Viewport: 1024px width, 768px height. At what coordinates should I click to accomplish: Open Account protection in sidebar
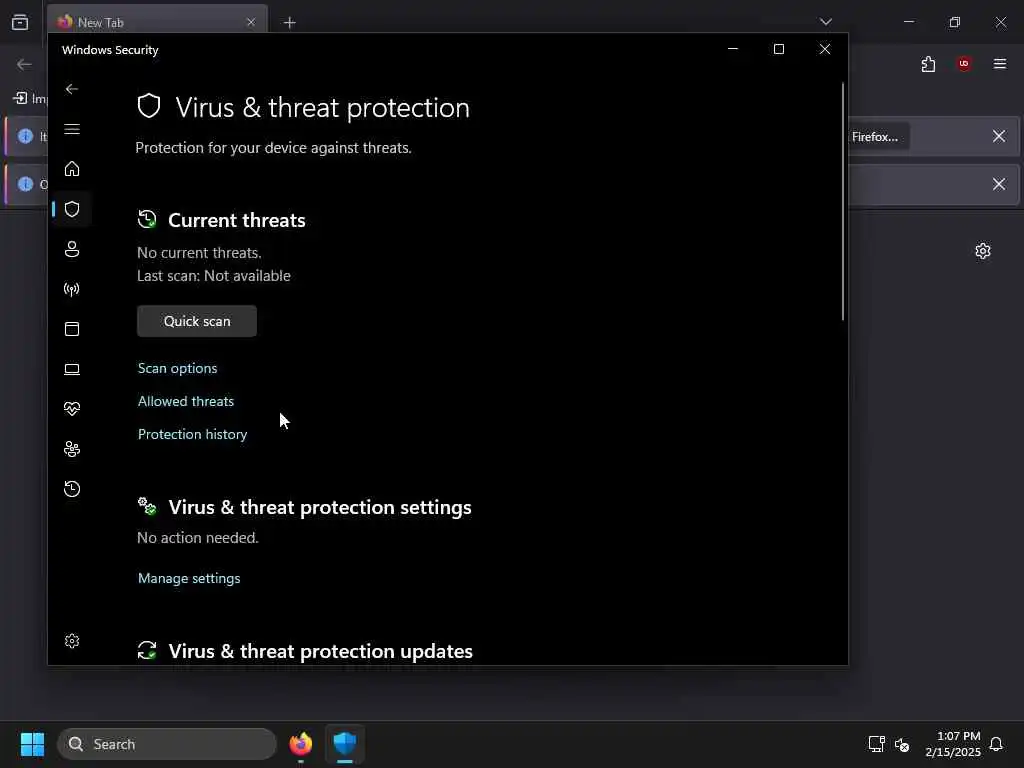(x=72, y=249)
